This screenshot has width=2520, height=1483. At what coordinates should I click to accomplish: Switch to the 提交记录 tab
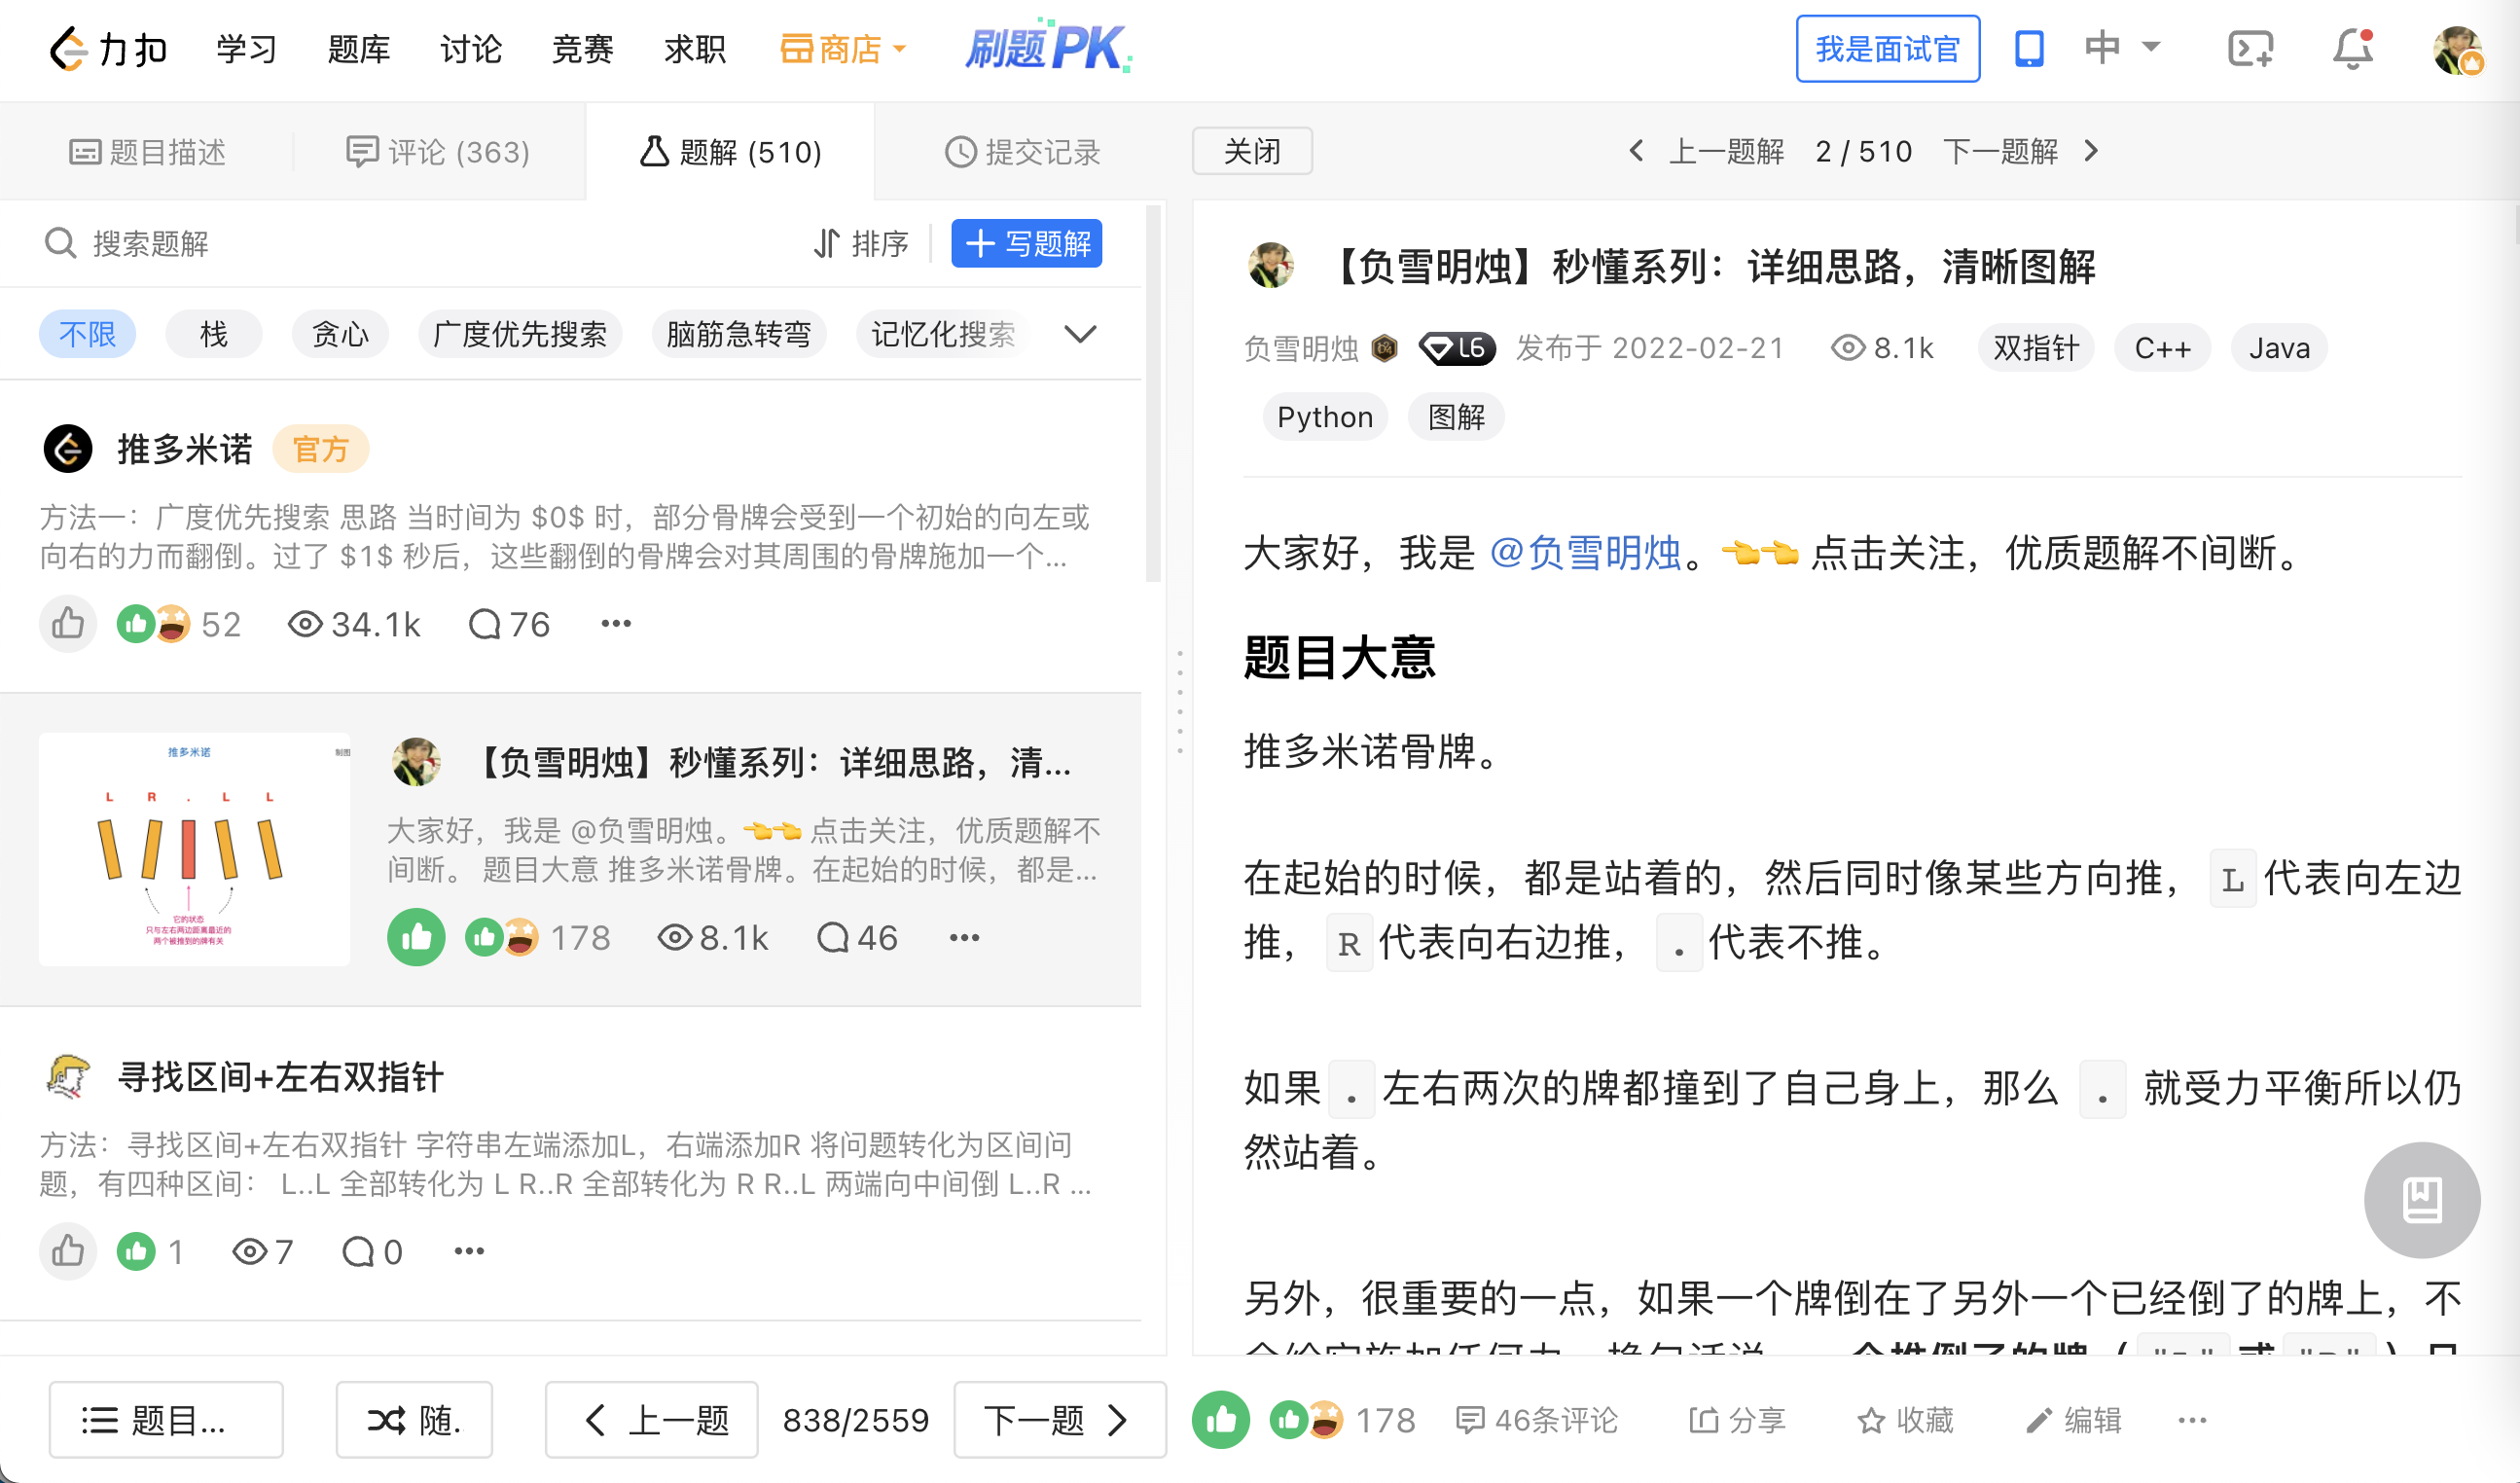1022,152
